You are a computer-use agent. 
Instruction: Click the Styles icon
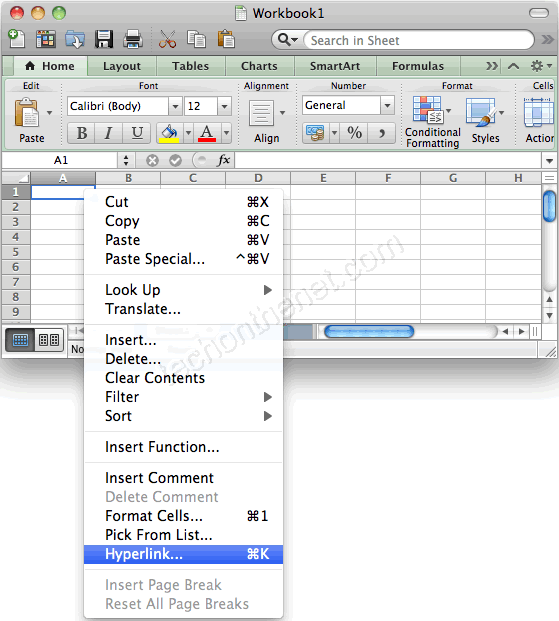click(481, 112)
